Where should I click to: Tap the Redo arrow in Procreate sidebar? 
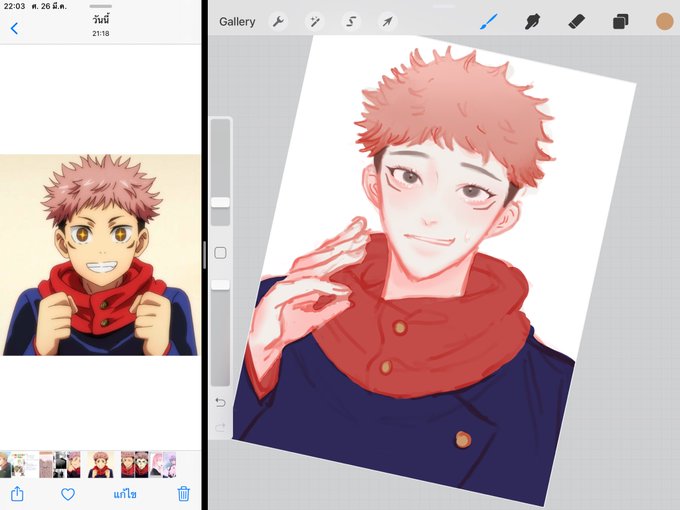[220, 427]
